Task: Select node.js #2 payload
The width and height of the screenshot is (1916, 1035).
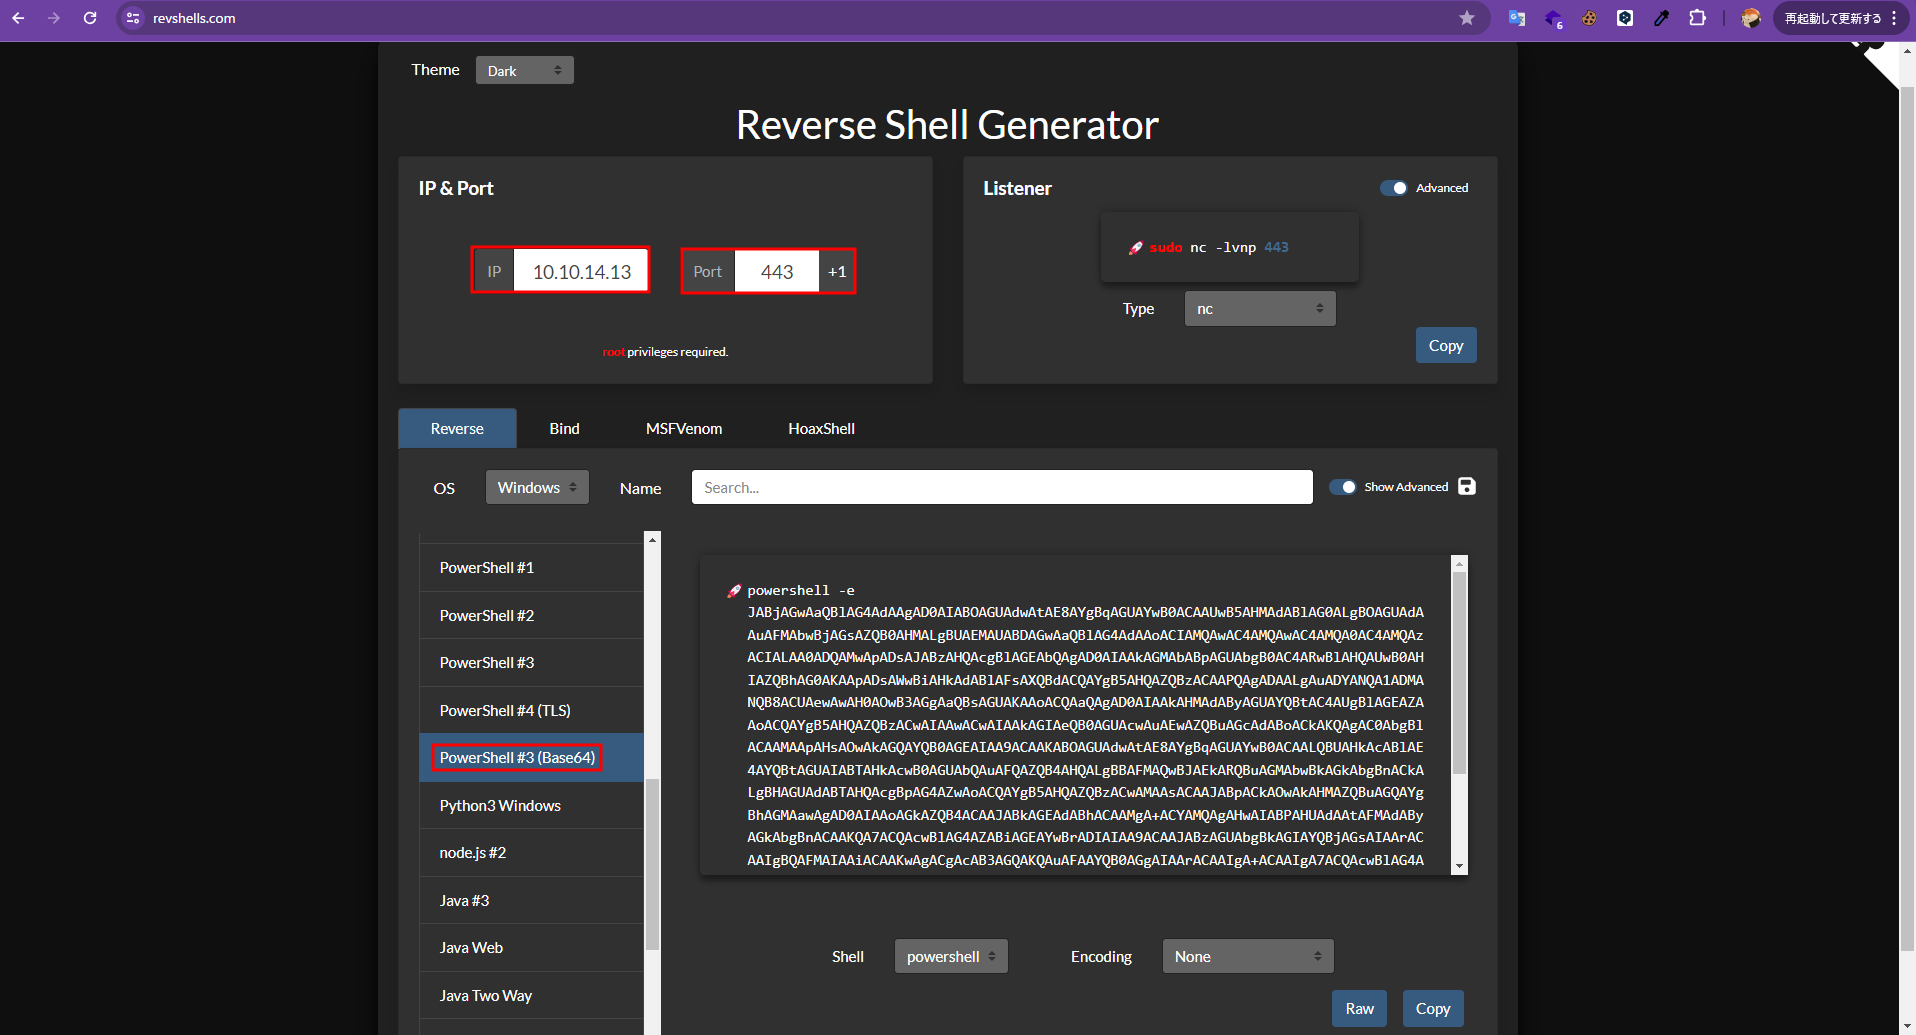Action: 531,852
